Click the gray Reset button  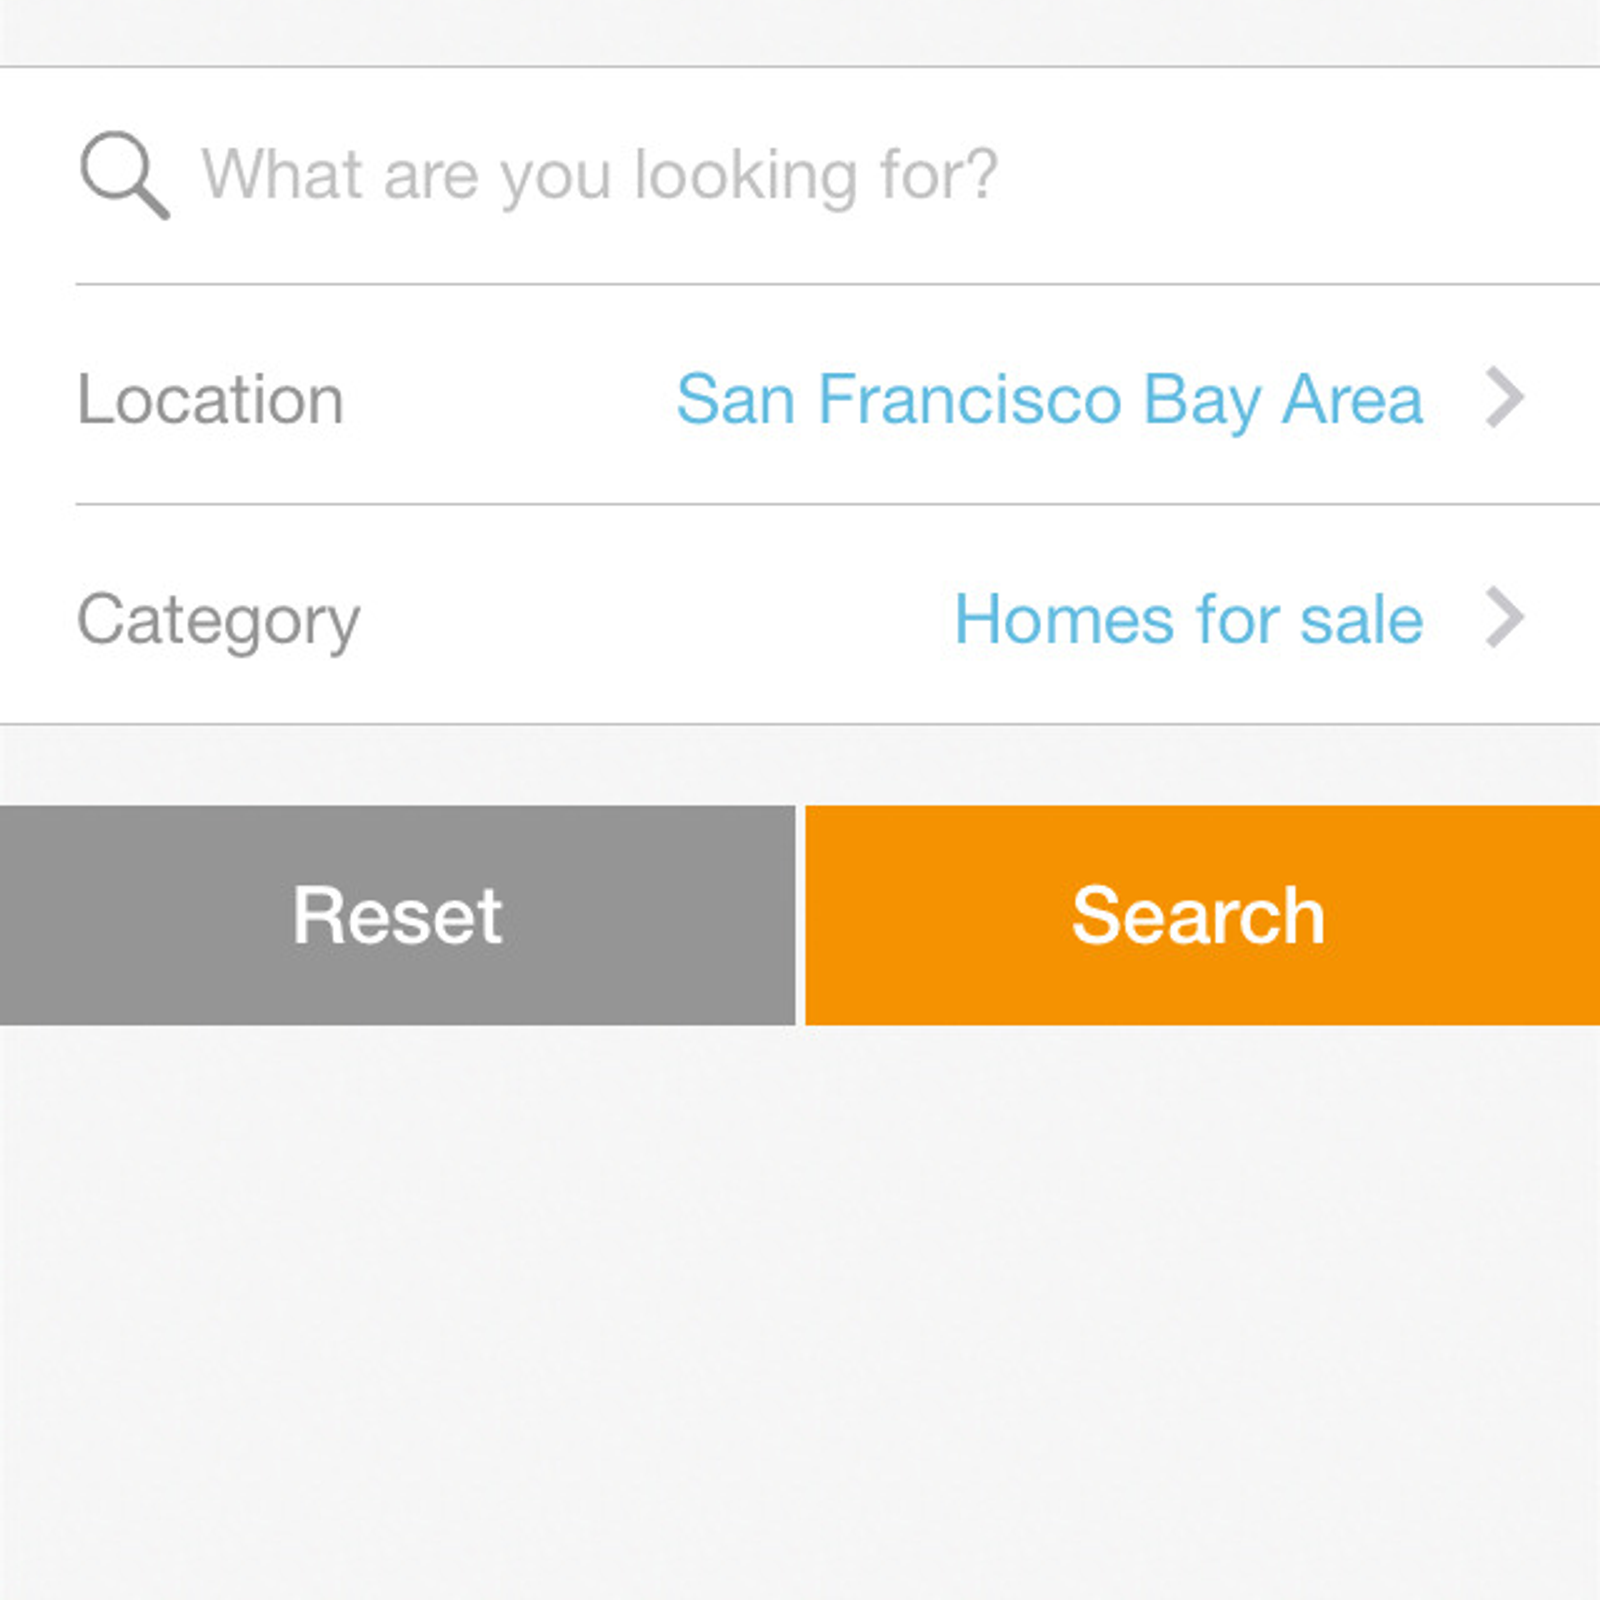click(397, 915)
